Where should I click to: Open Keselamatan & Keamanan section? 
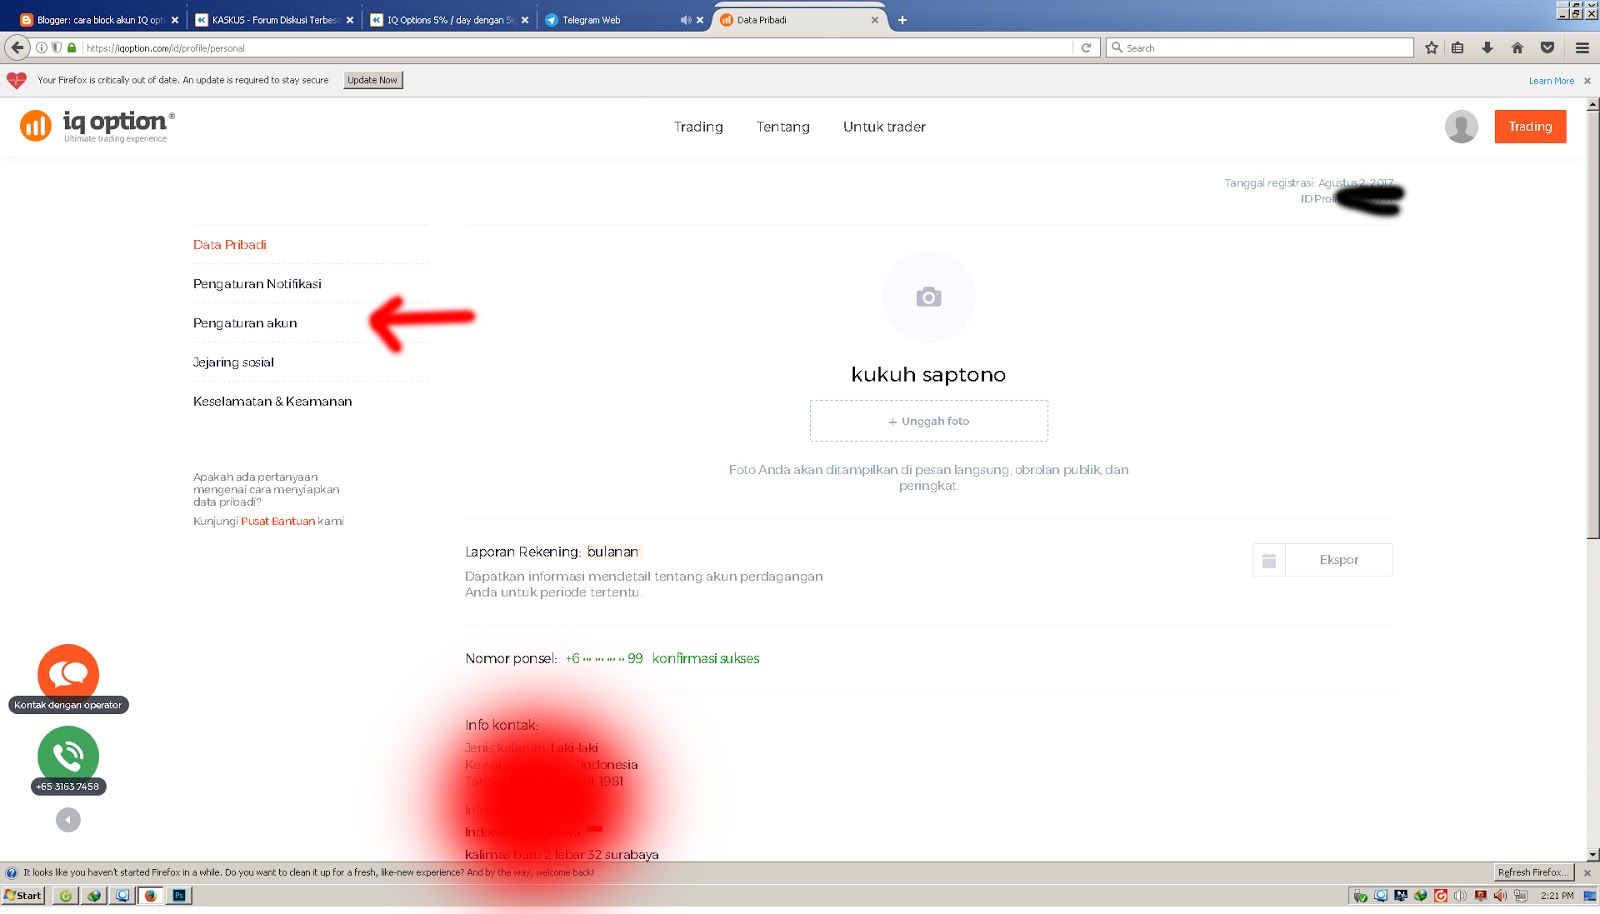tap(272, 401)
